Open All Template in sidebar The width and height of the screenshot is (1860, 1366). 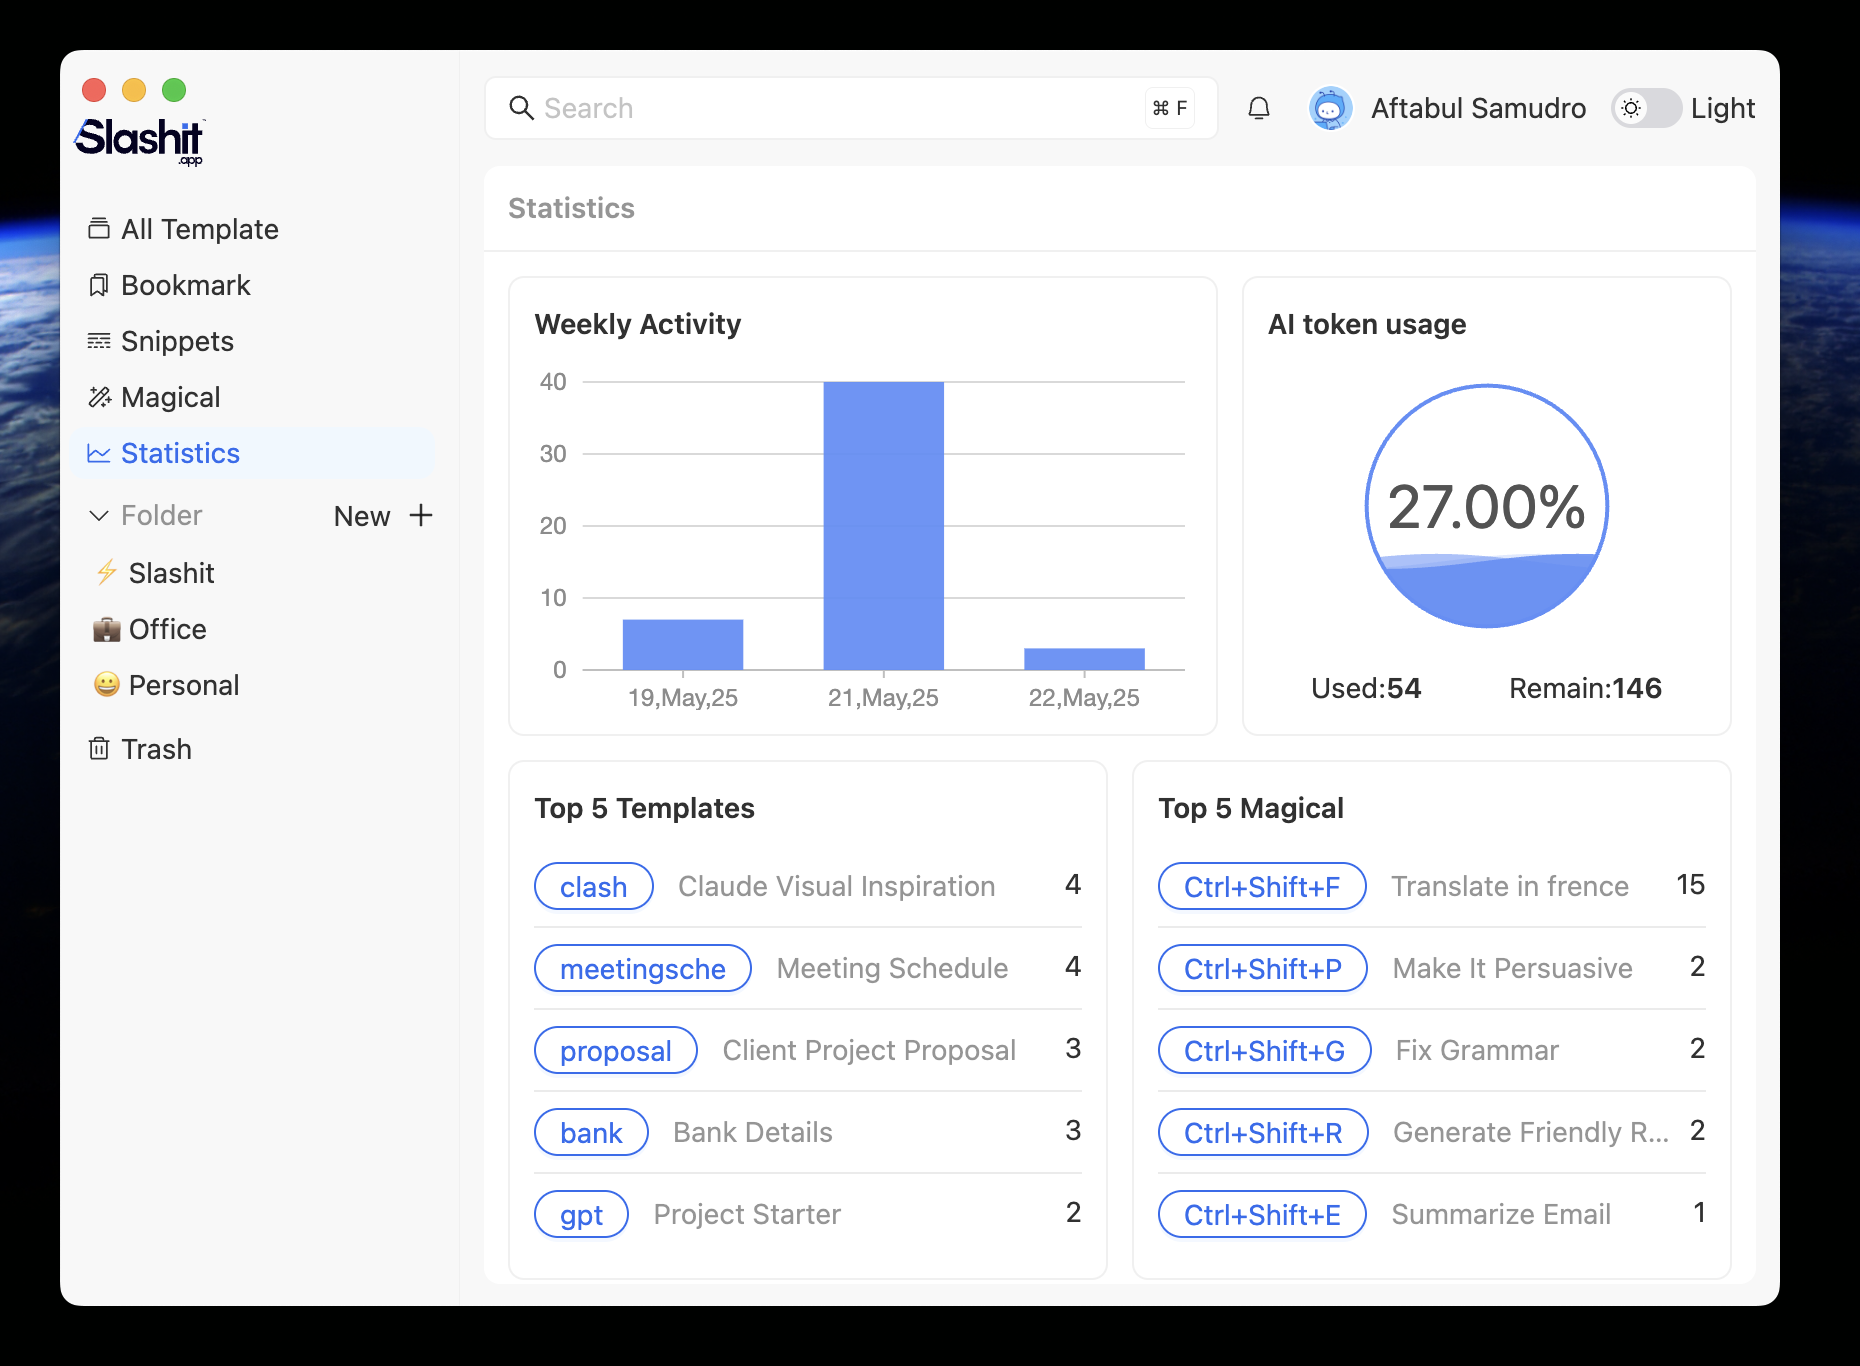pos(255,229)
